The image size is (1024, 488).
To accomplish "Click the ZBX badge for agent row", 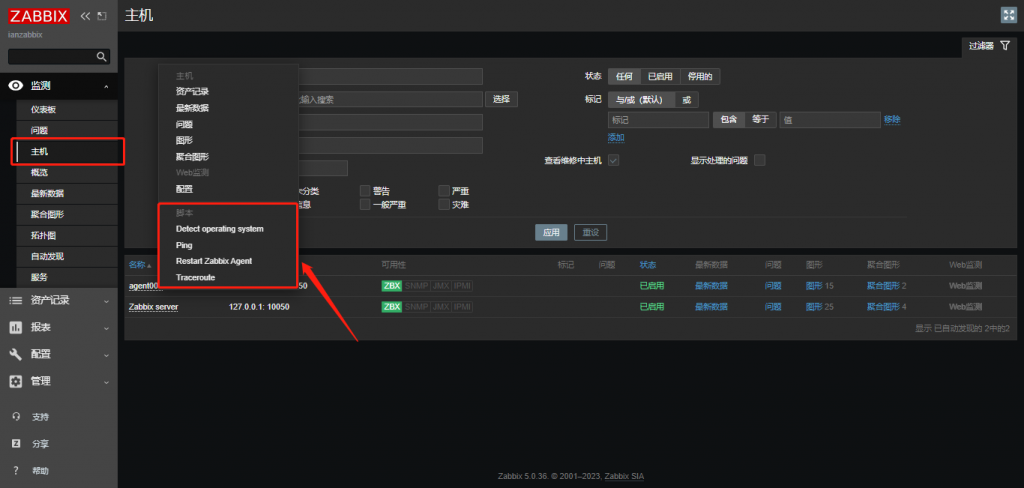I will coord(392,285).
